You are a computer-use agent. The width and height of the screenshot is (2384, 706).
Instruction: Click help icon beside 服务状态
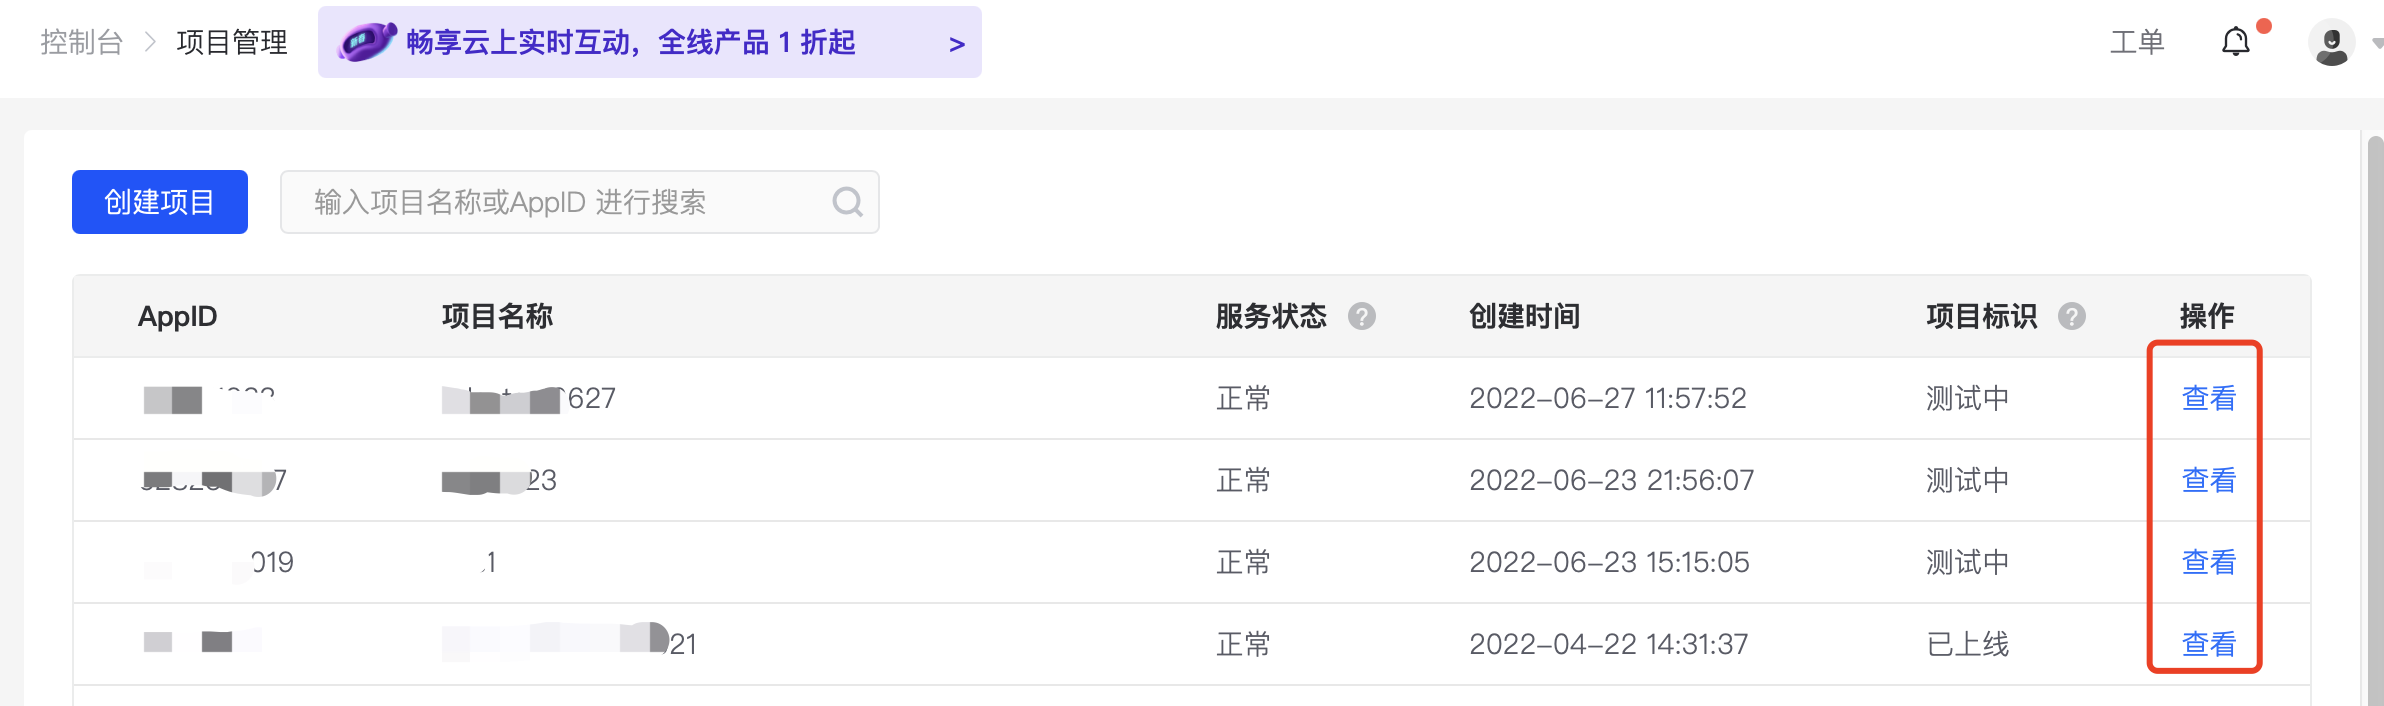click(x=1361, y=317)
